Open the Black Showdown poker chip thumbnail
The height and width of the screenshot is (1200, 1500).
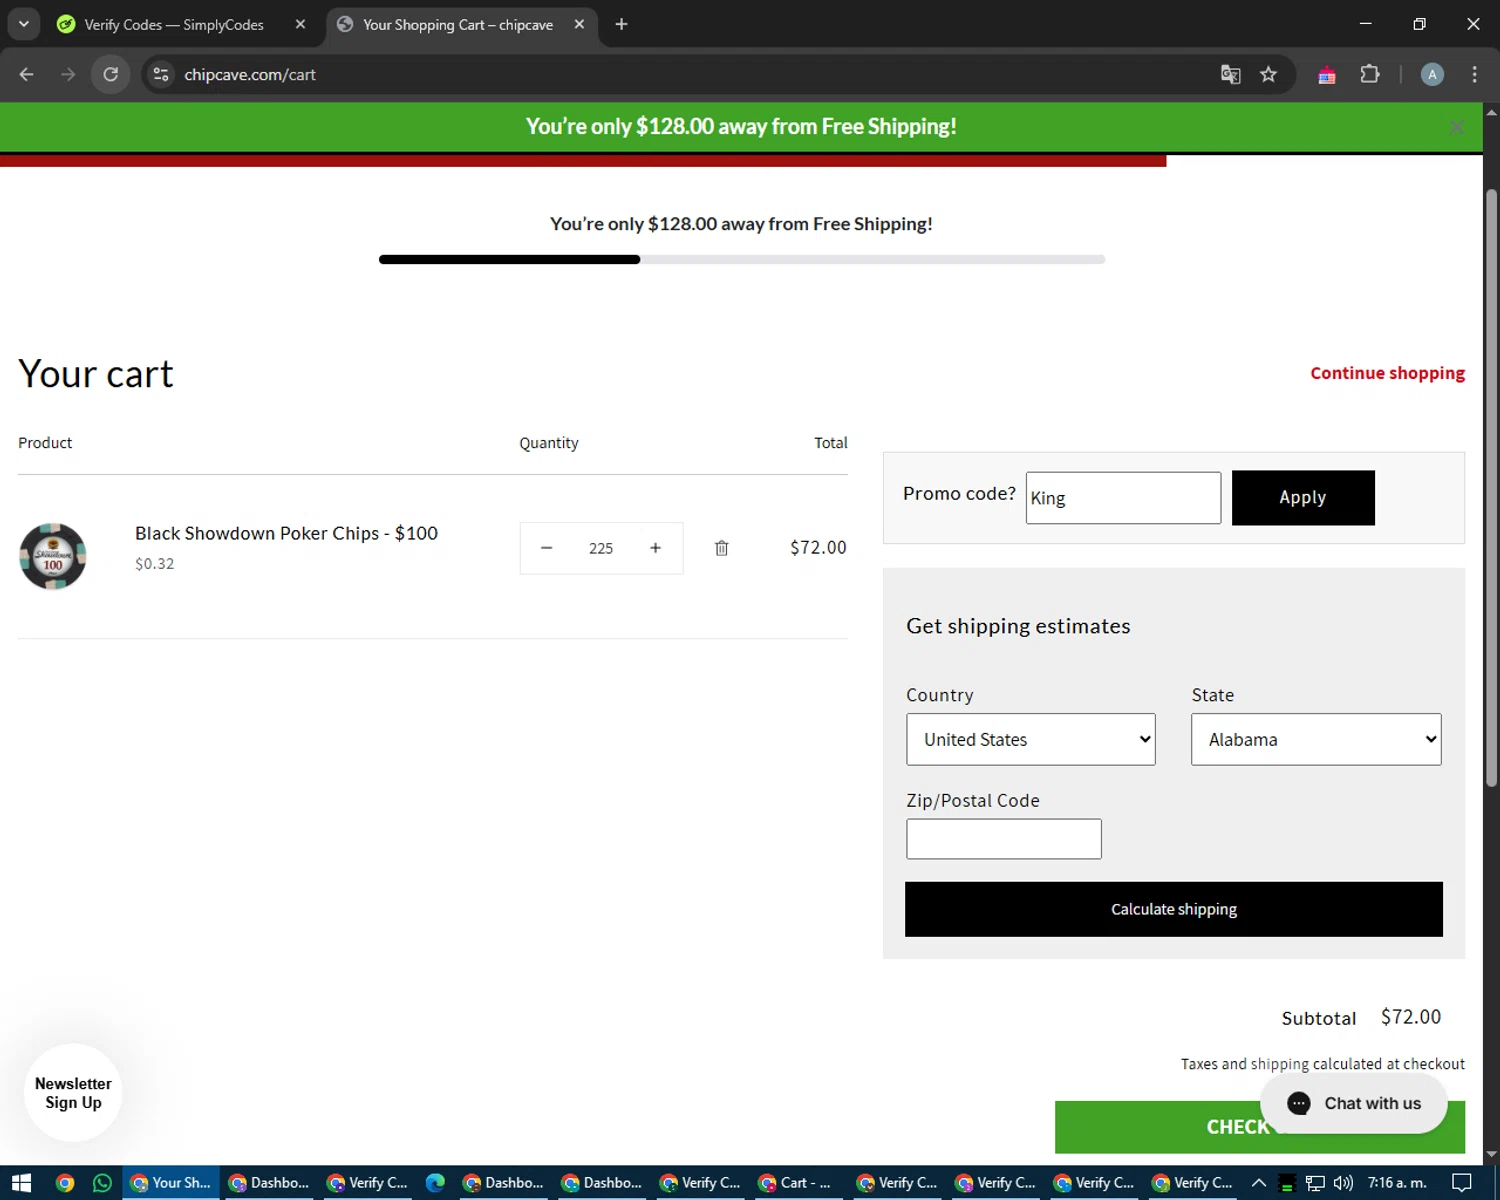point(53,556)
